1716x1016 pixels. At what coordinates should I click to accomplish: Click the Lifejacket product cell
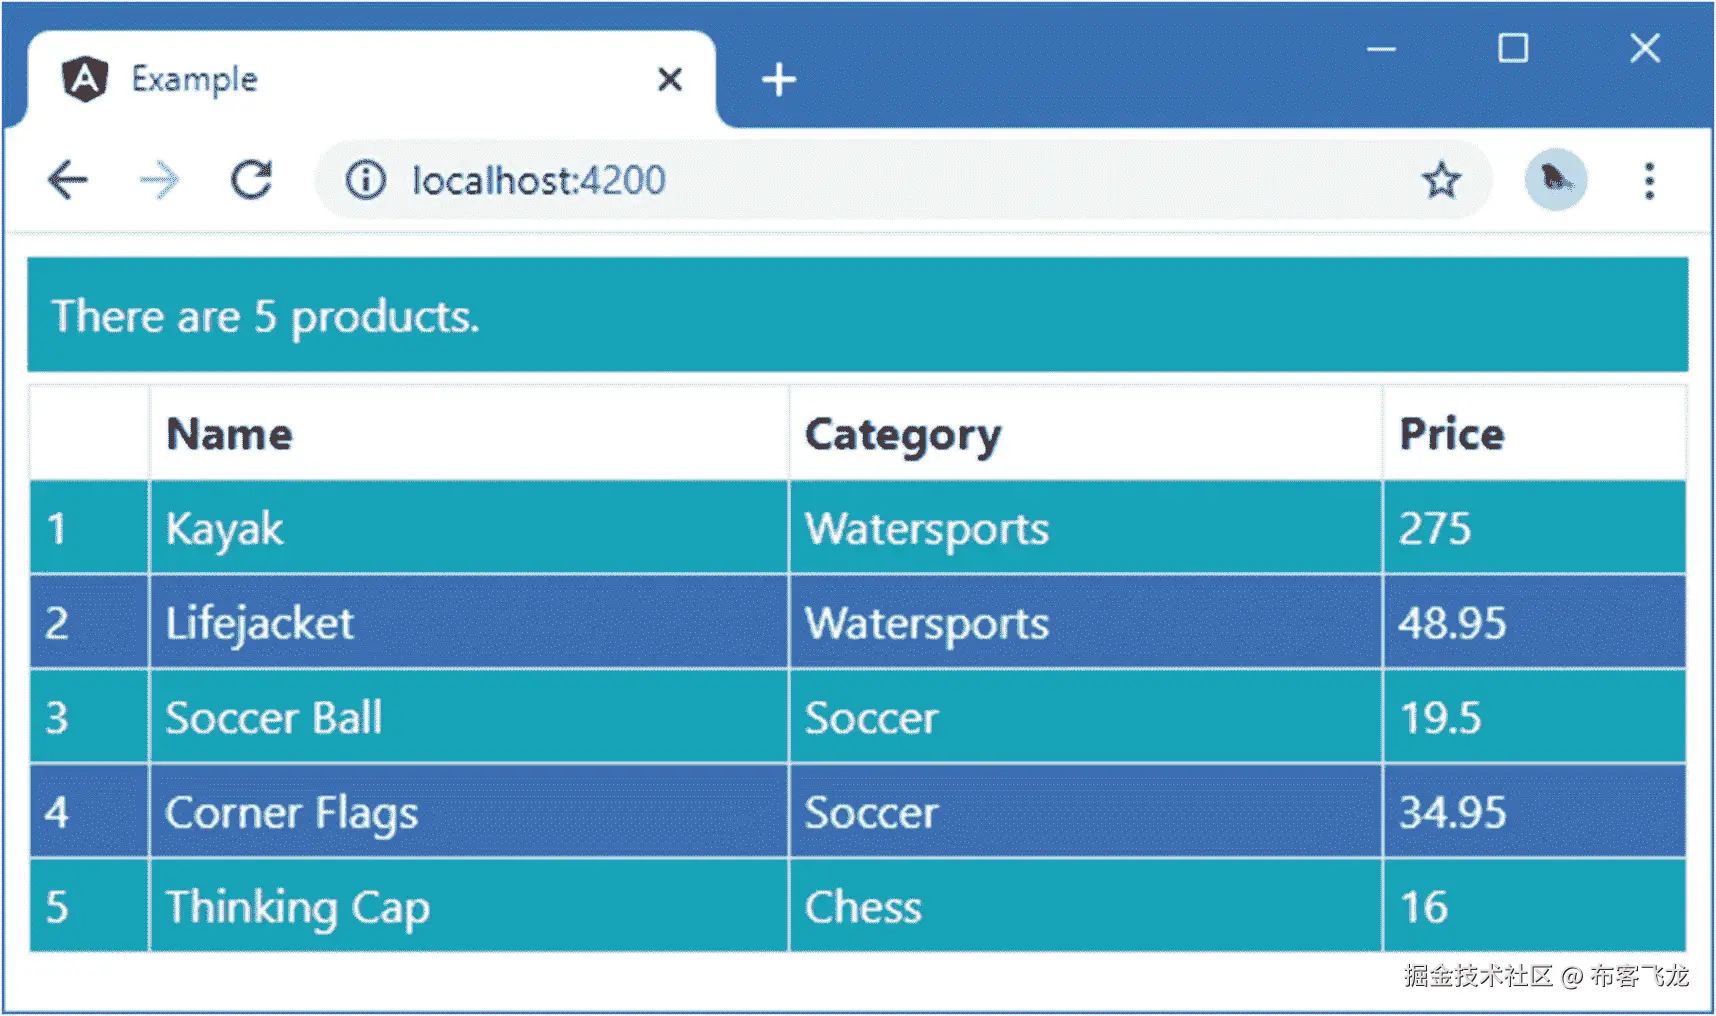pos(260,623)
